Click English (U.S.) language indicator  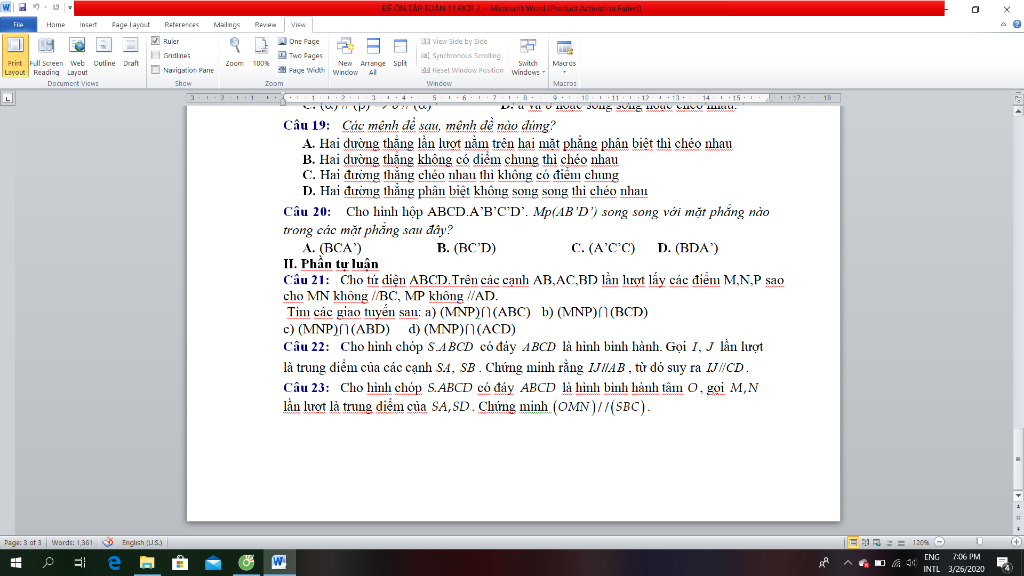pyautogui.click(x=142, y=542)
